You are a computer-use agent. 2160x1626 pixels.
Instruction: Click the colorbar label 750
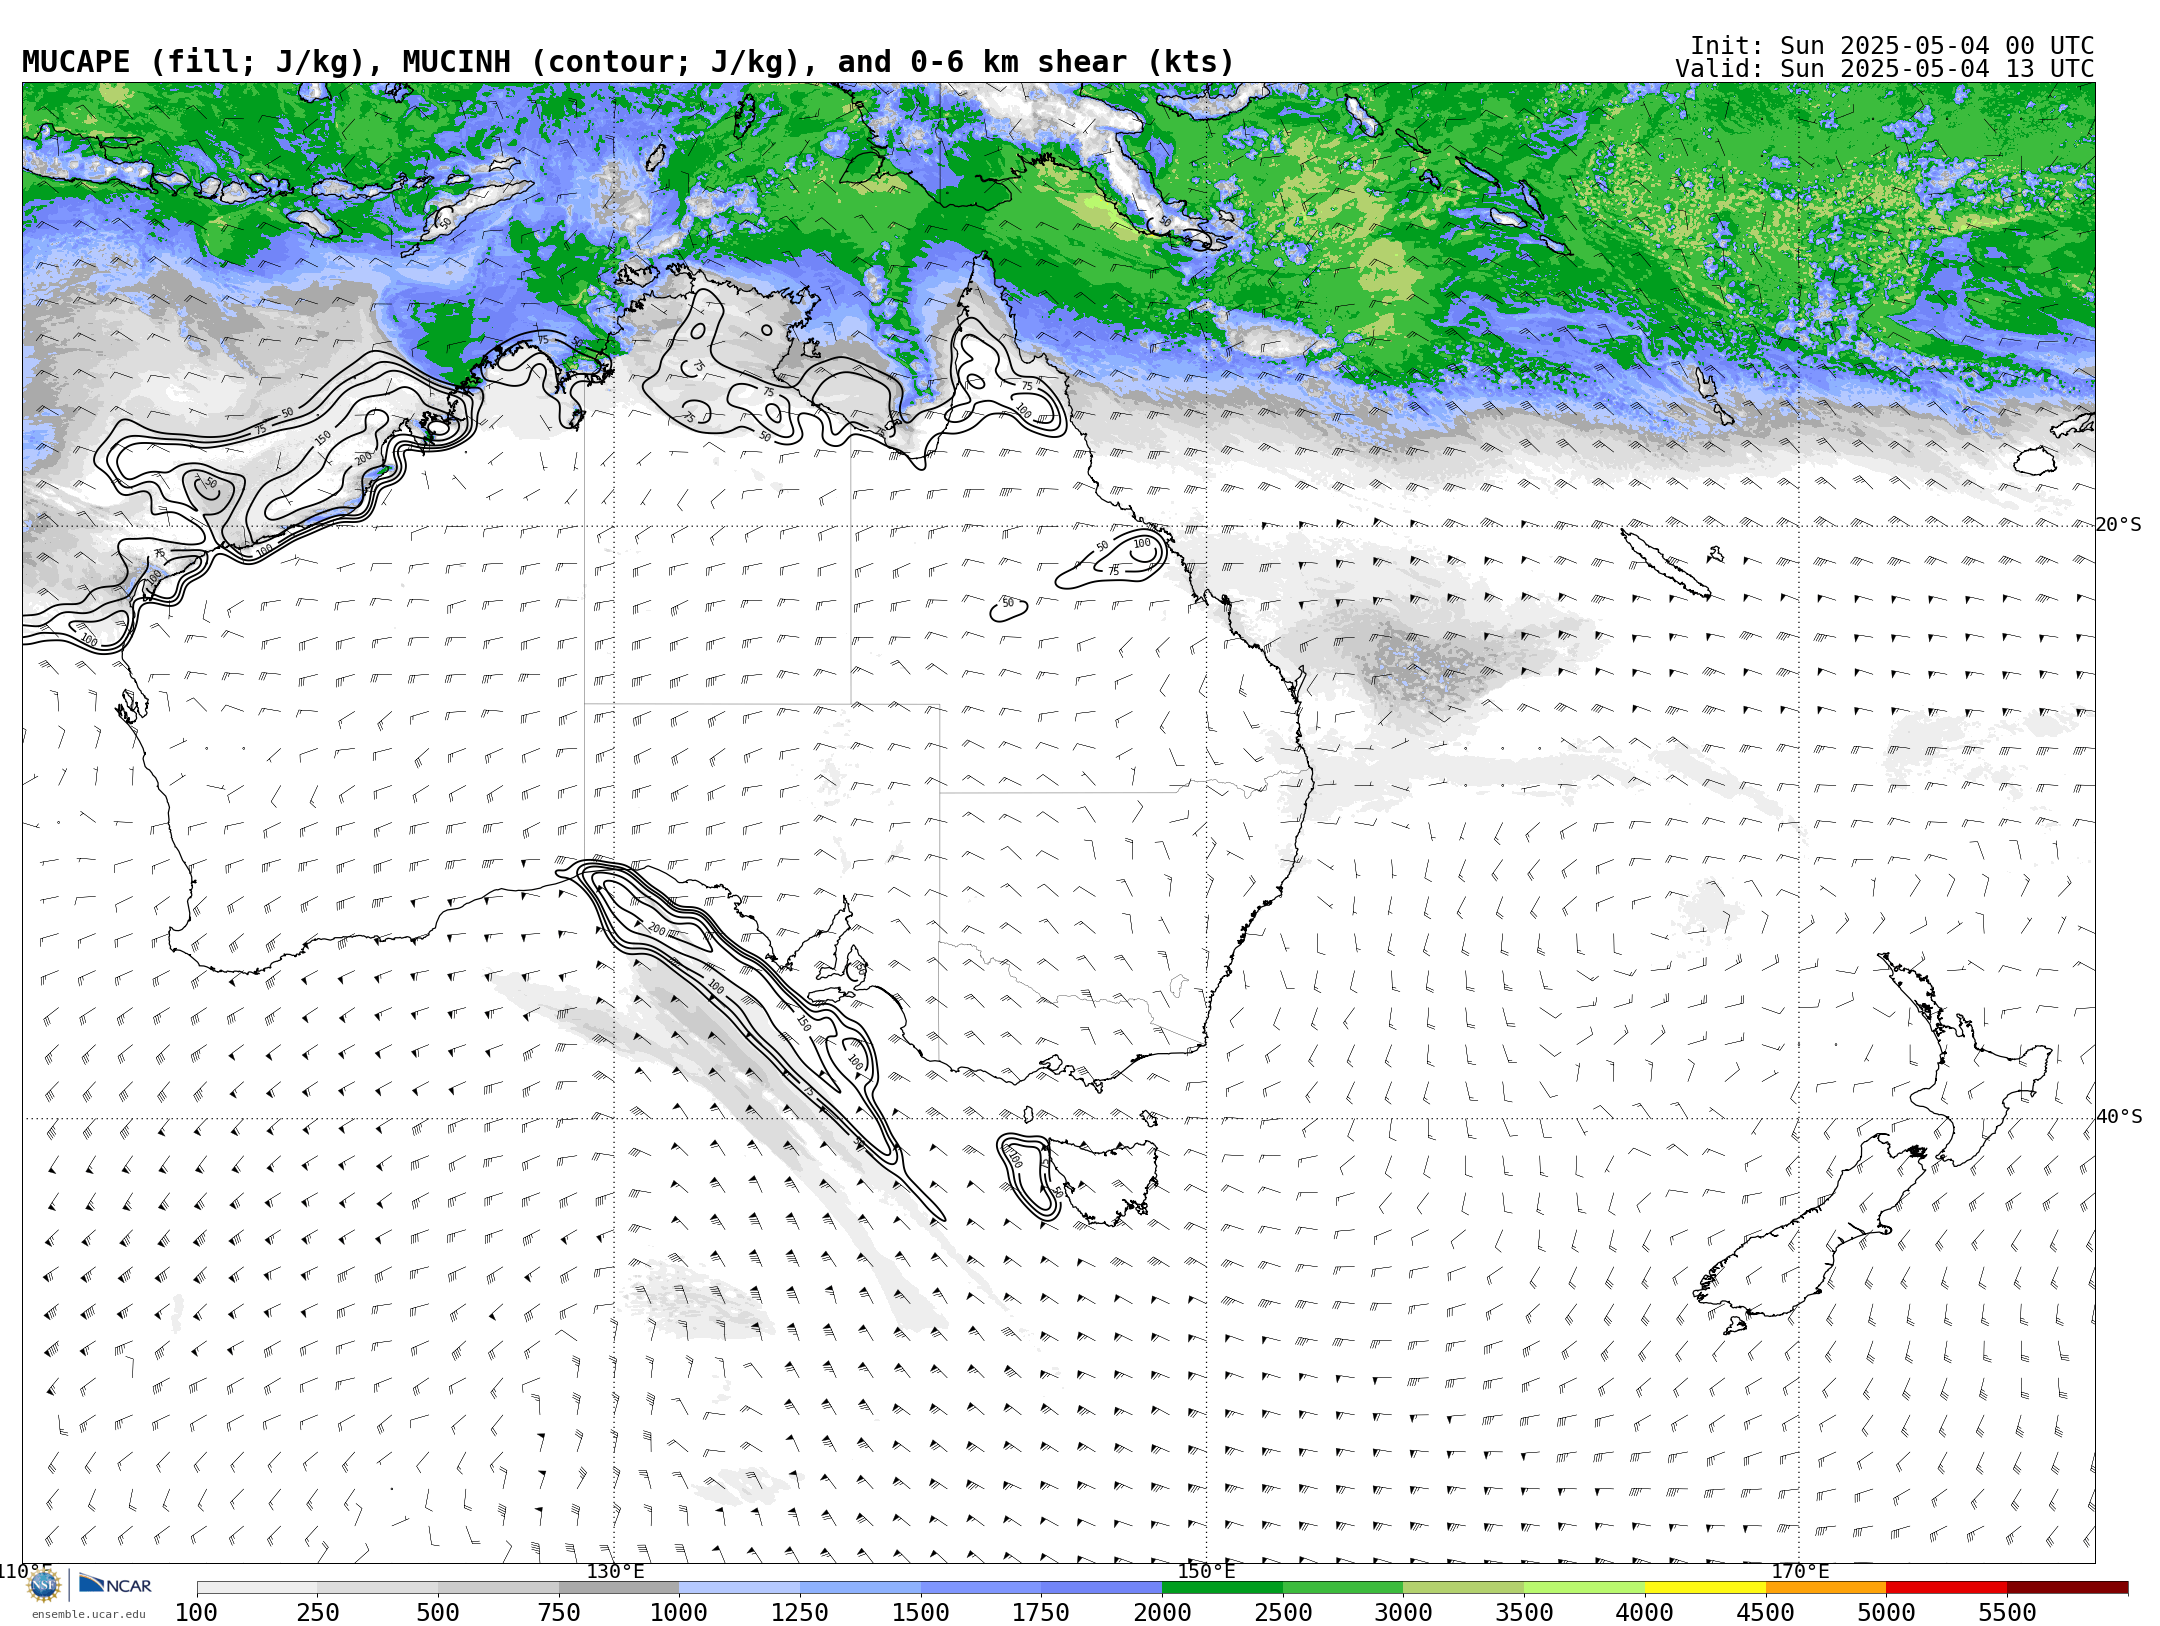click(559, 1613)
